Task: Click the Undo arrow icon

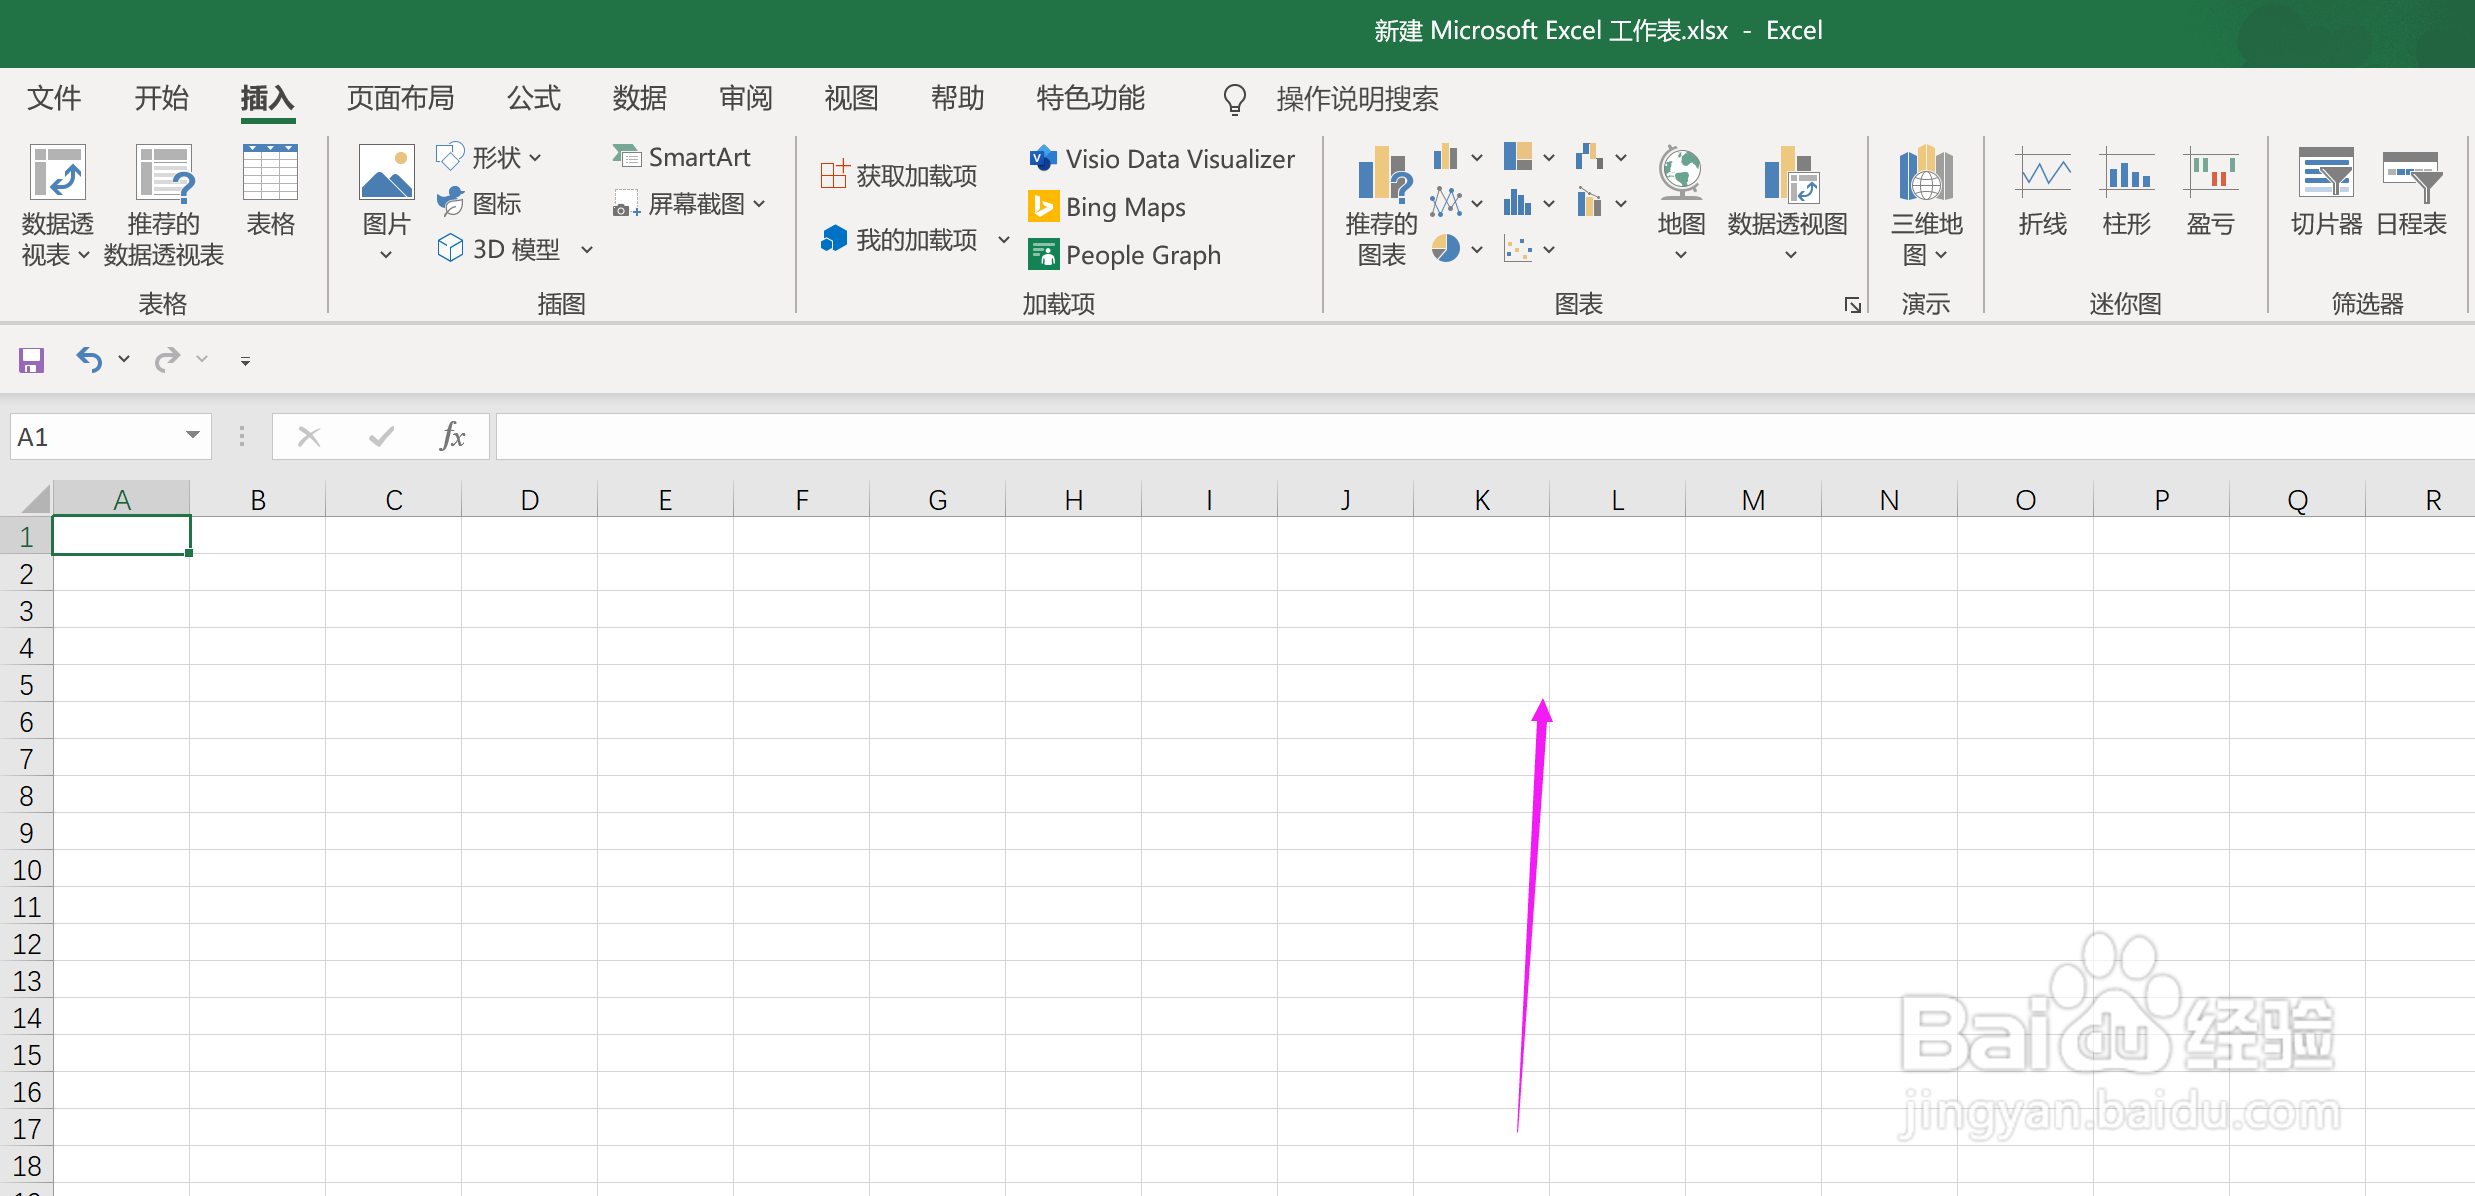Action: 89,359
